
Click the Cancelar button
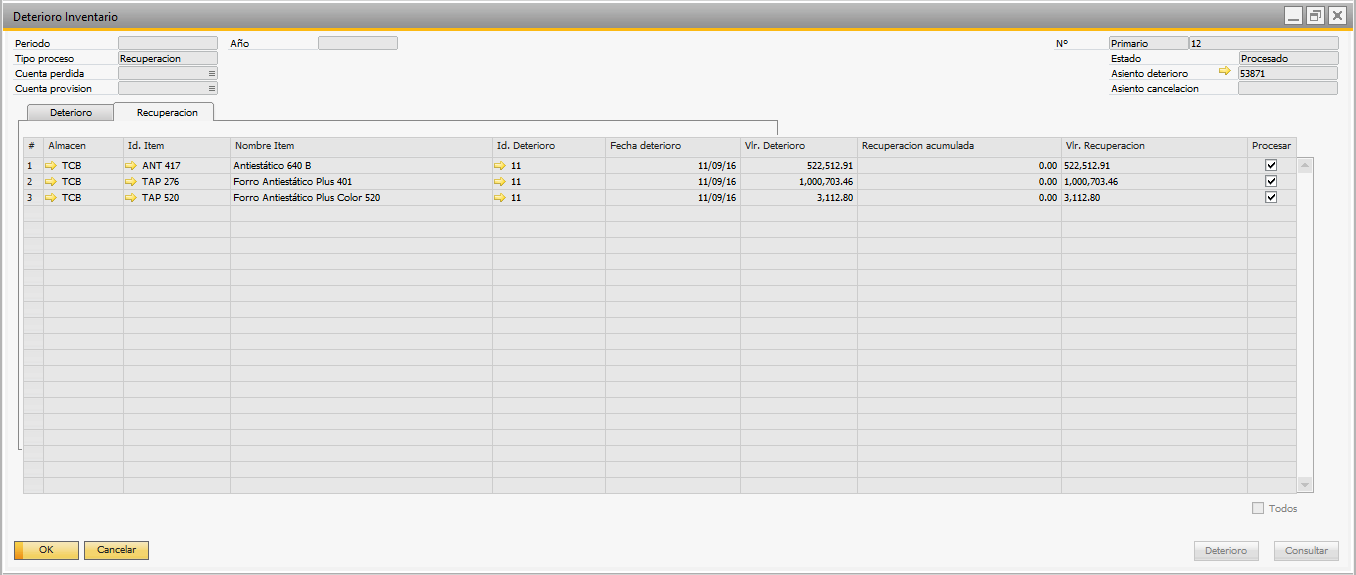pos(116,550)
